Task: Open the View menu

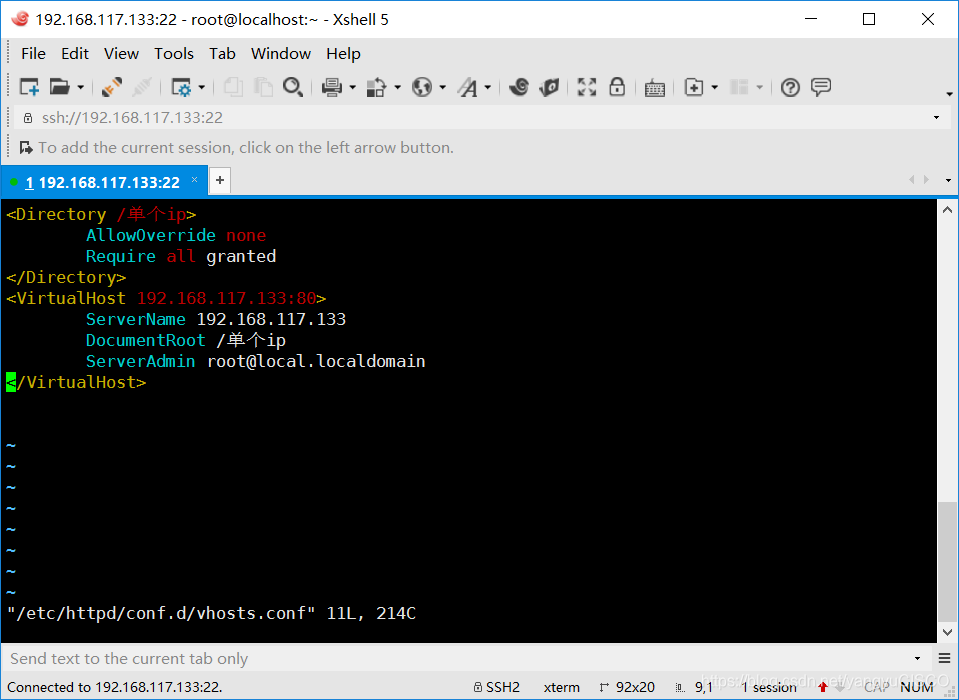Action: click(x=121, y=54)
